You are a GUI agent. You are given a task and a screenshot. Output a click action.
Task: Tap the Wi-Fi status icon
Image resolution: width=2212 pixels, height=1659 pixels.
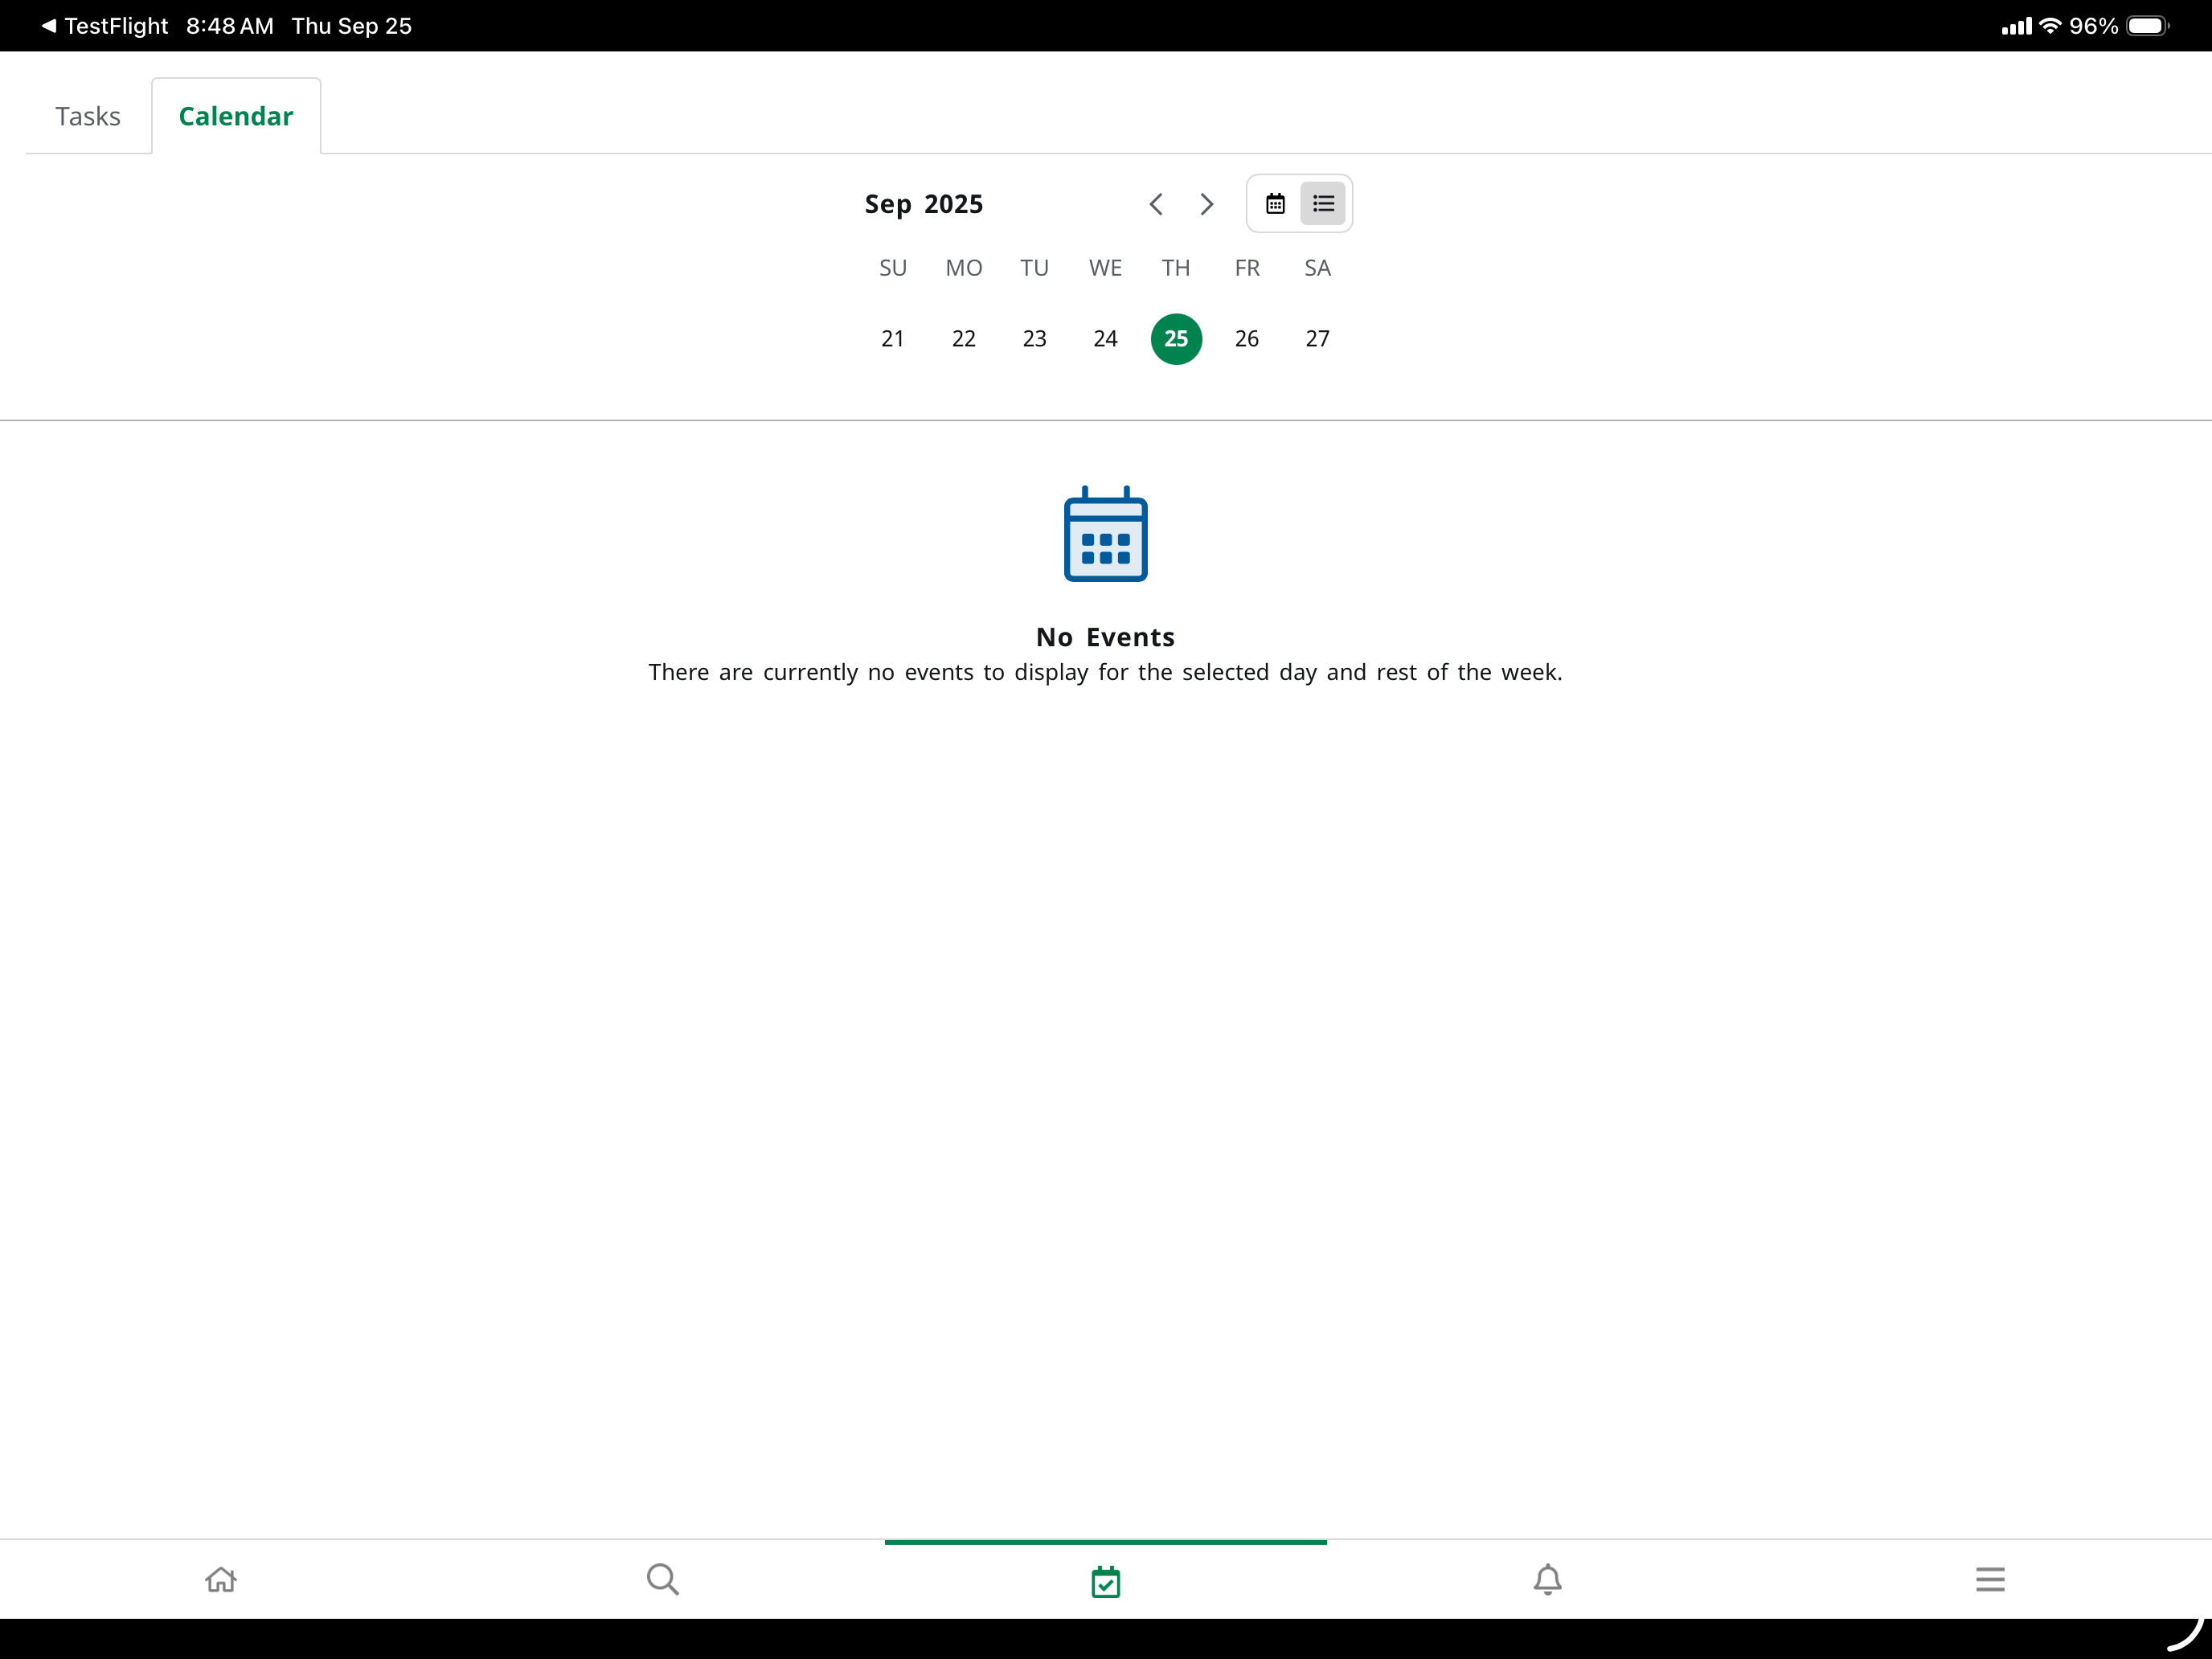click(2050, 26)
